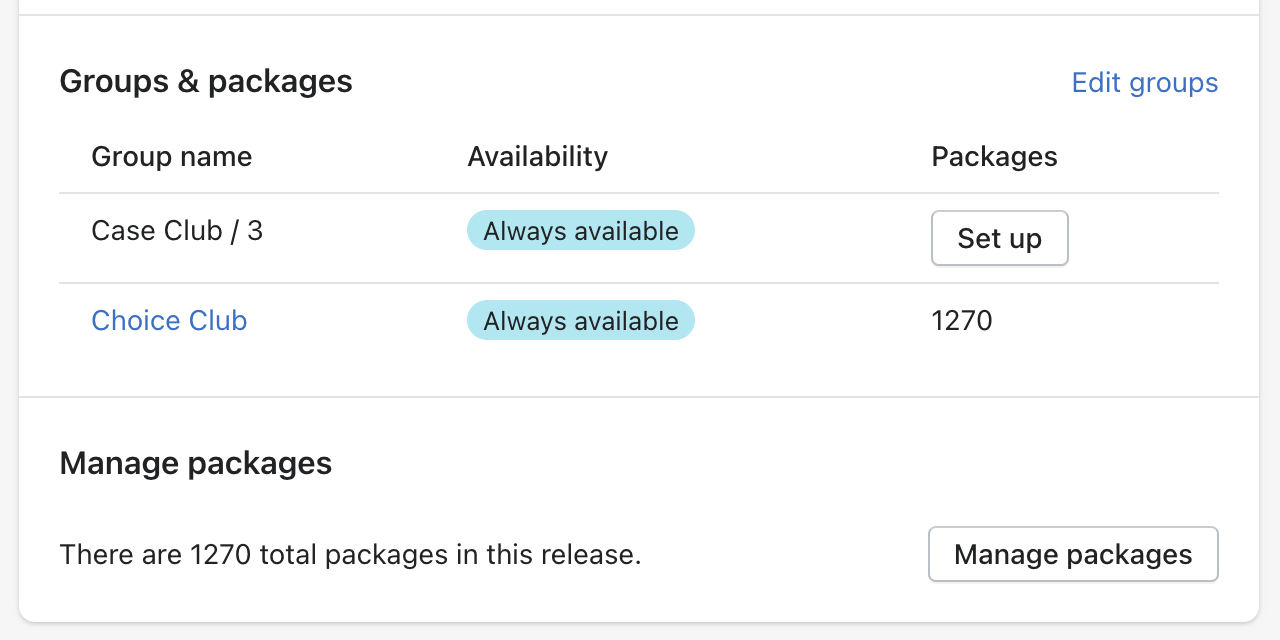Click the 1270 packages count for Choice Club

point(961,321)
